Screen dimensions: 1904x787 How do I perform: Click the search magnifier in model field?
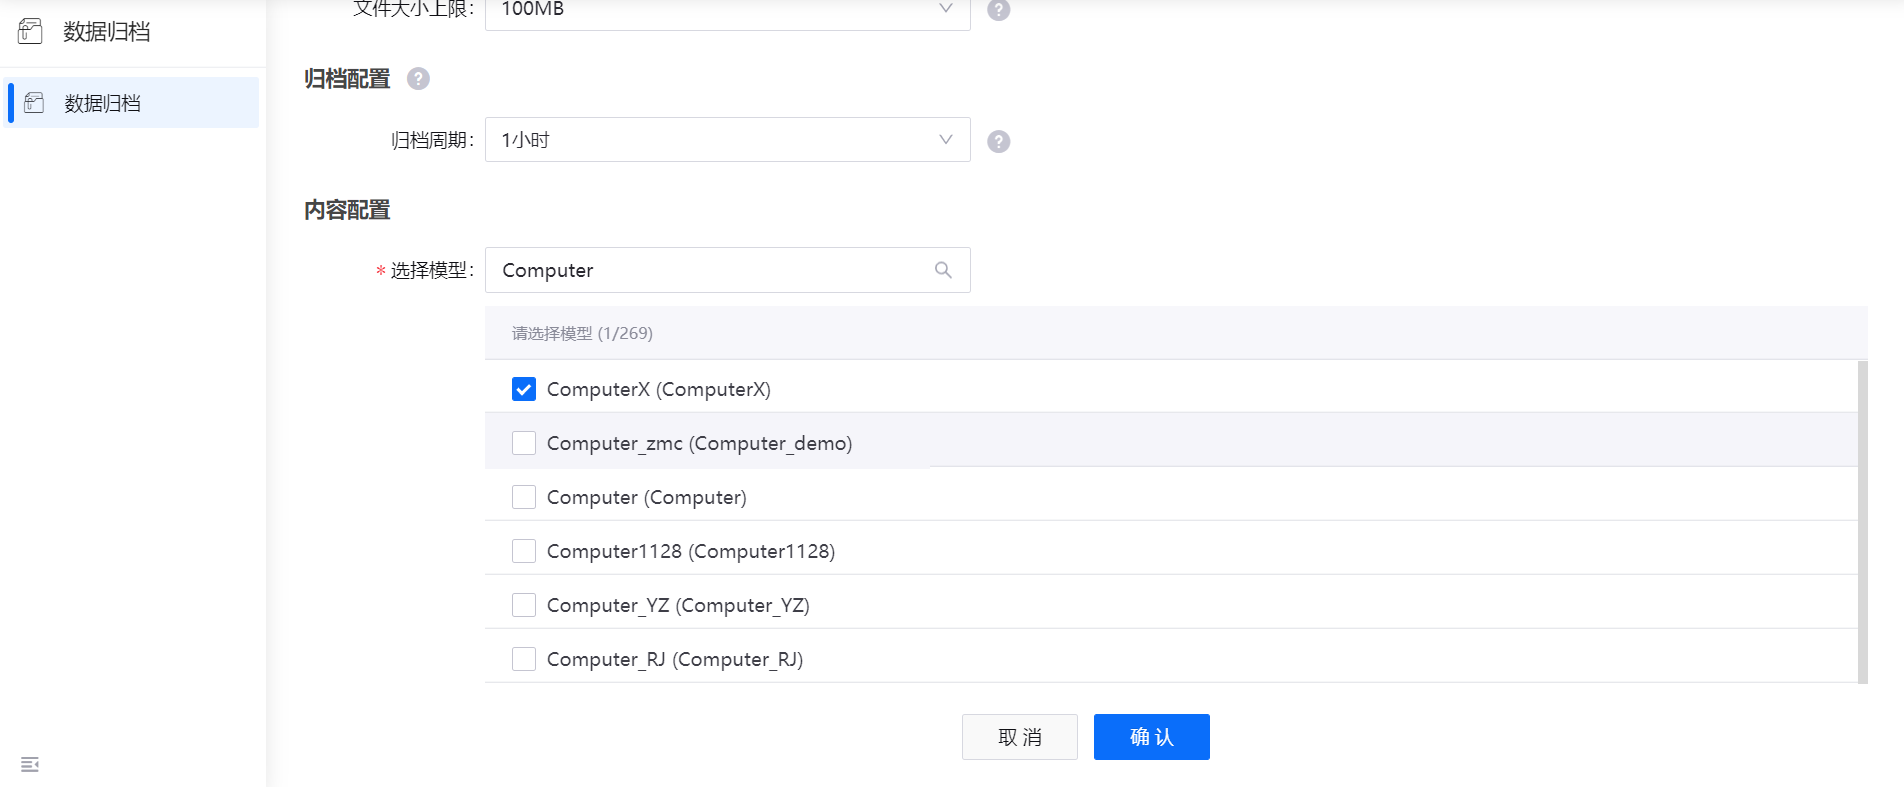click(x=943, y=270)
